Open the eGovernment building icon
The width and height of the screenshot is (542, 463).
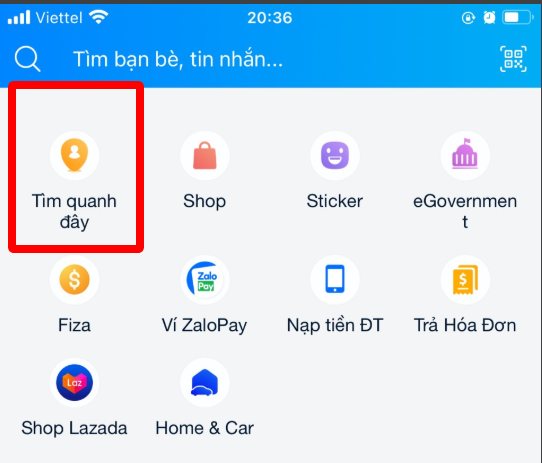465,155
